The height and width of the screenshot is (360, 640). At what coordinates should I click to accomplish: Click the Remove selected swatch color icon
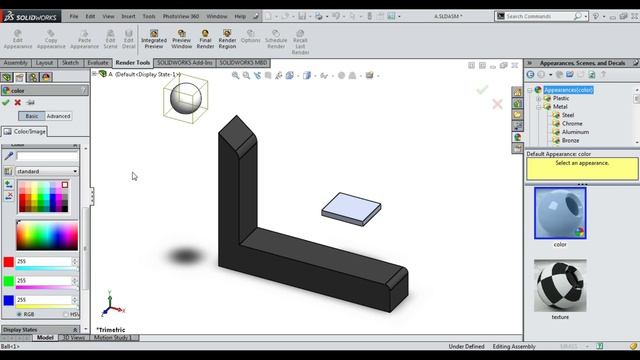[9, 196]
